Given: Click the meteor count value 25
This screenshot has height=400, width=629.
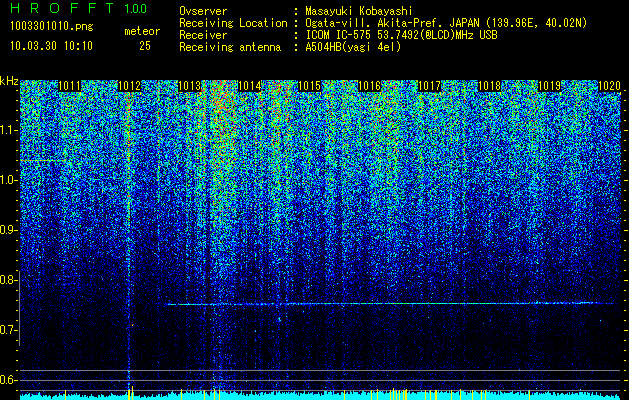Looking at the screenshot, I should 145,46.
